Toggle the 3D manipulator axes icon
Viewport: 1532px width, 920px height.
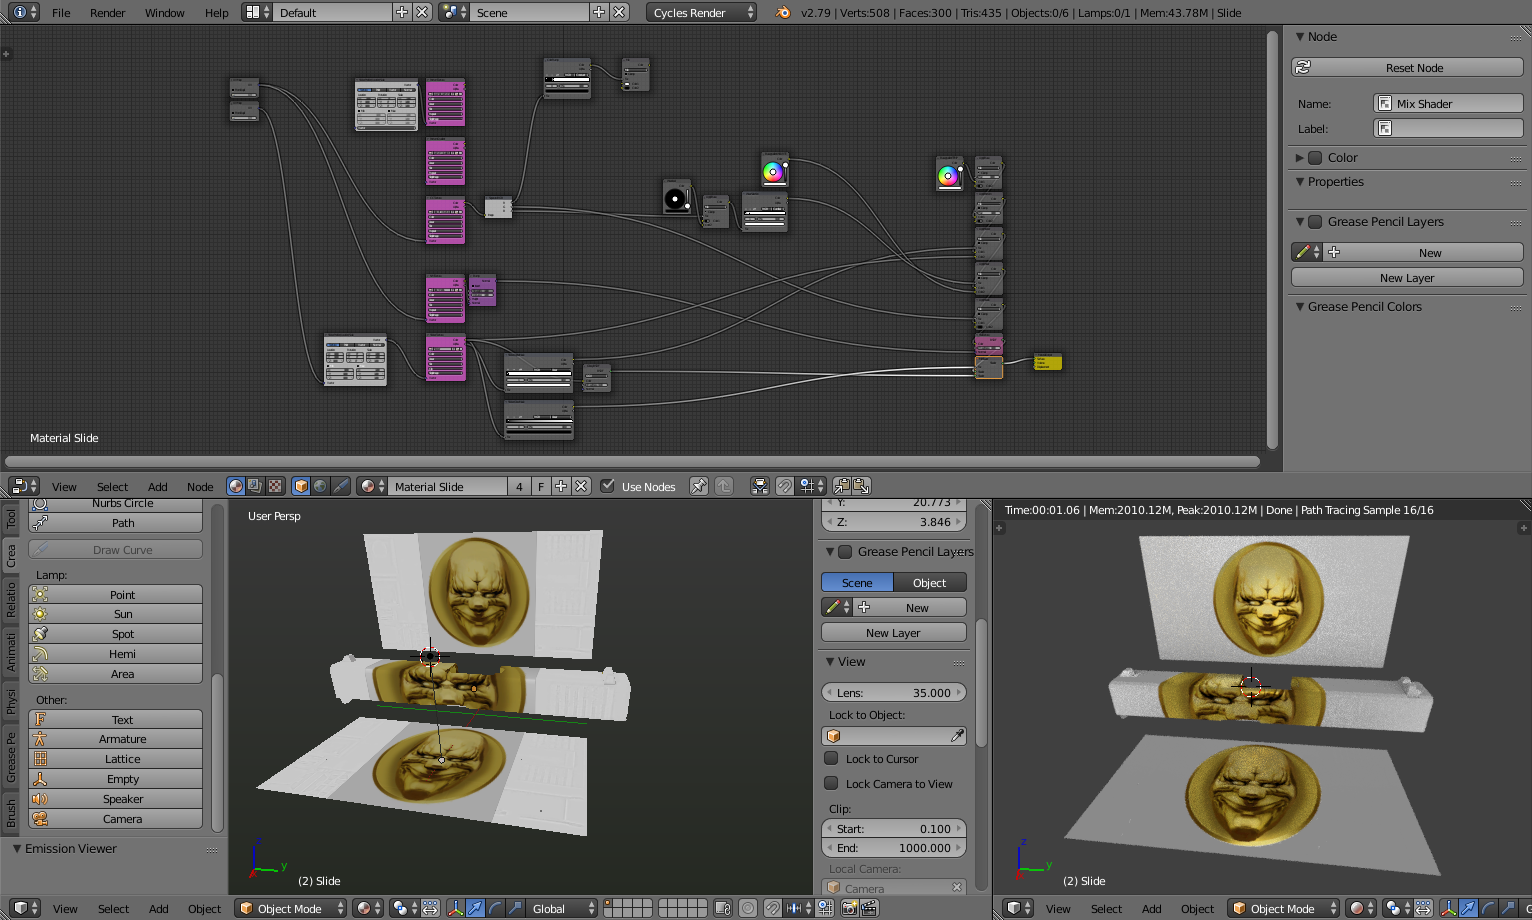[x=456, y=908]
